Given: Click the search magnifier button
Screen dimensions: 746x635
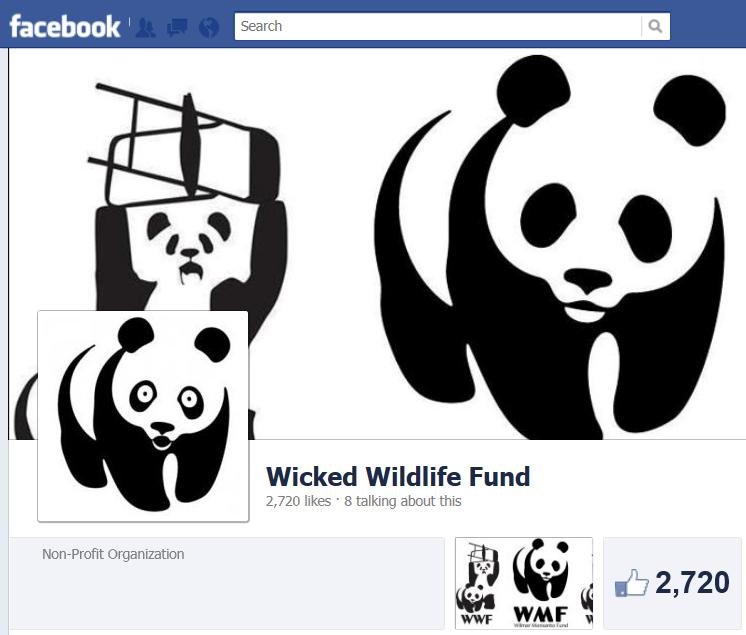Looking at the screenshot, I should (655, 26).
